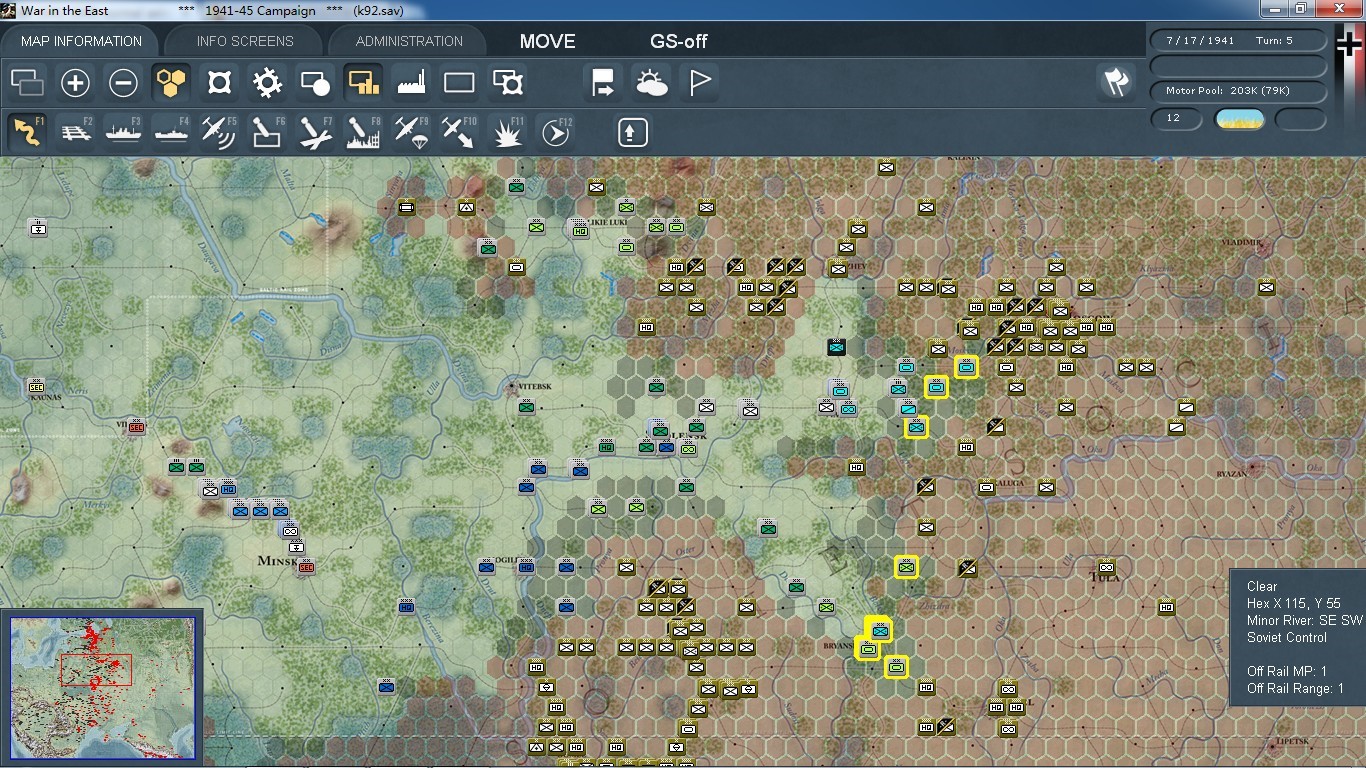The image size is (1366, 768).
Task: Switch to the Administration tab
Action: (409, 41)
